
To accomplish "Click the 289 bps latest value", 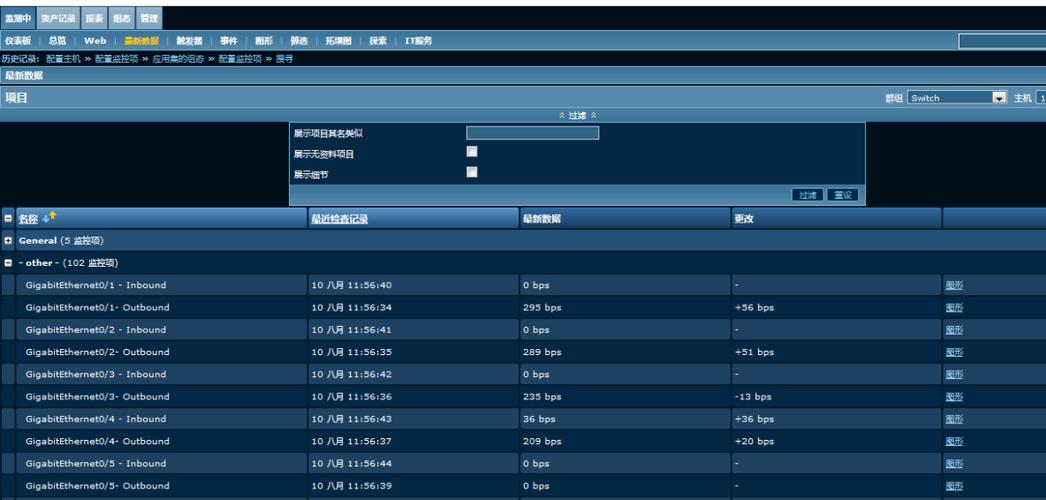I will coord(542,352).
